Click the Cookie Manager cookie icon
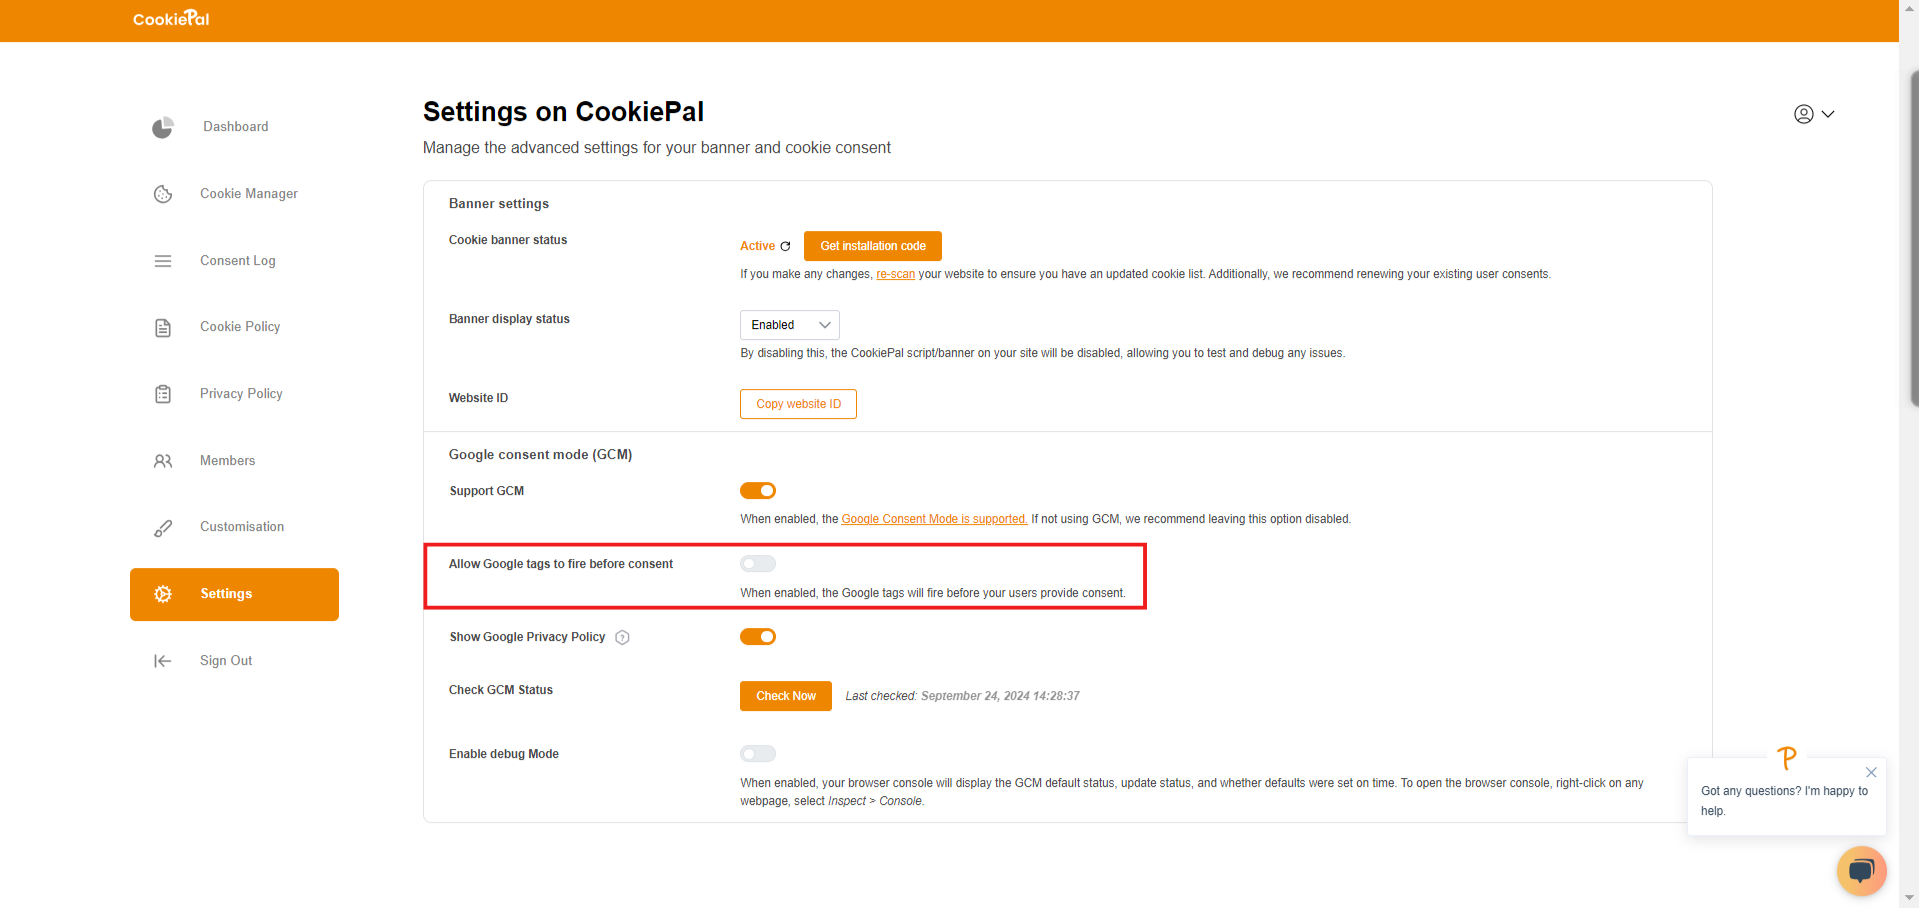This screenshot has height=908, width=1919. [x=163, y=194]
